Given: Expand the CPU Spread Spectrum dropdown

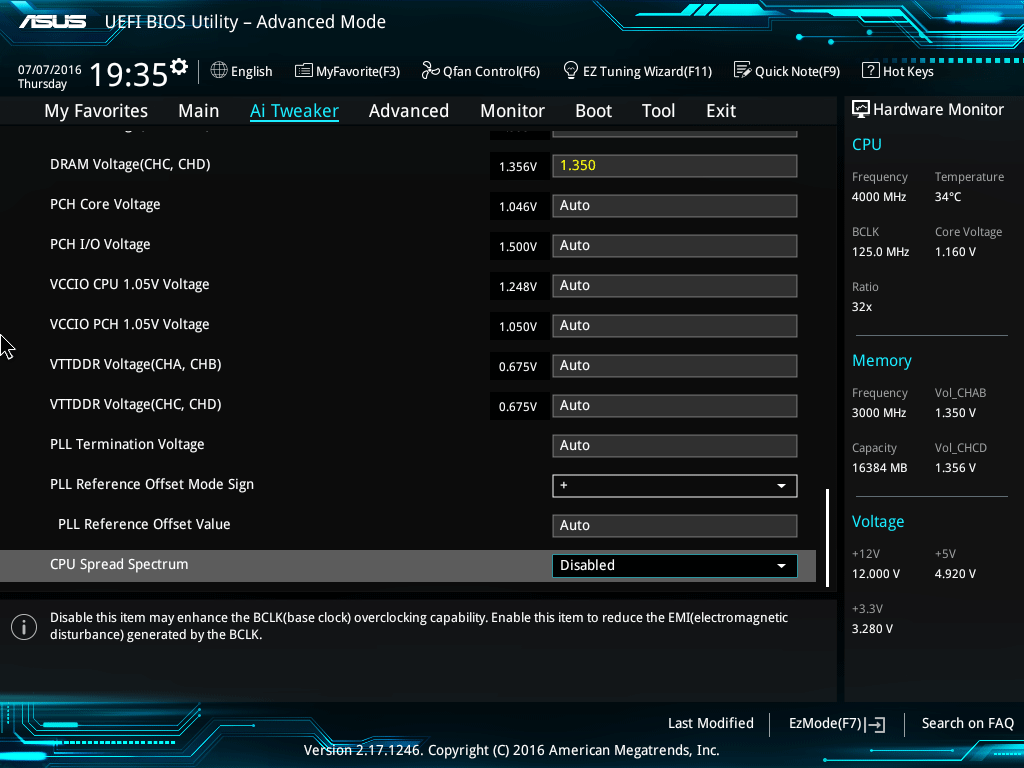Looking at the screenshot, I should pos(675,566).
